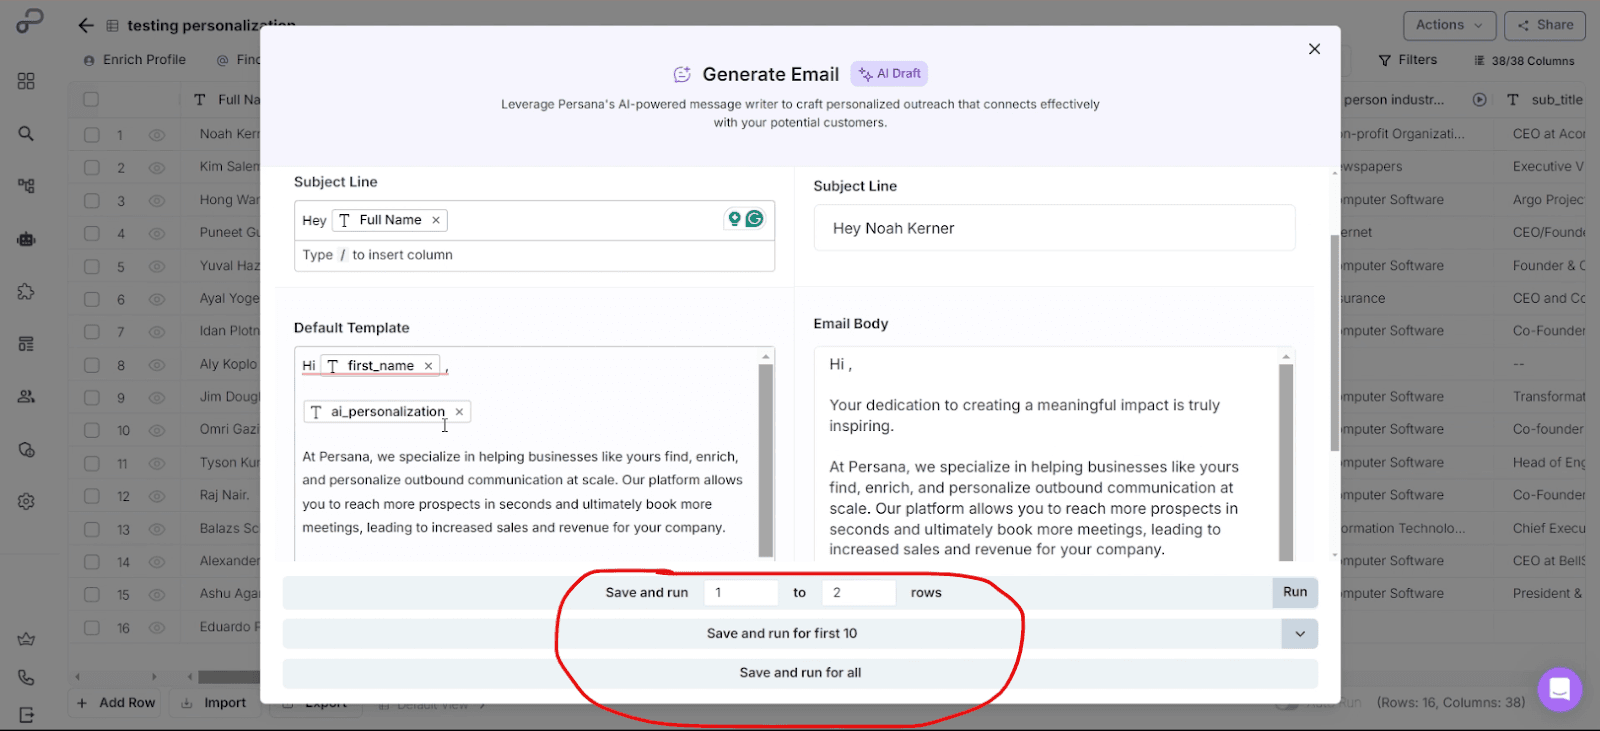Screen dimensions: 1600x731
Task: Click the eye icon for row 11
Action: (x=157, y=464)
